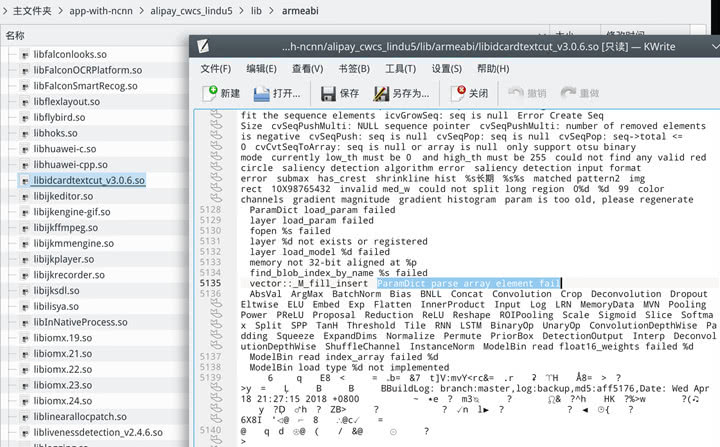Select file liblinearallocpatch.so
Viewport: 720px width, 447px height.
click(x=80, y=417)
